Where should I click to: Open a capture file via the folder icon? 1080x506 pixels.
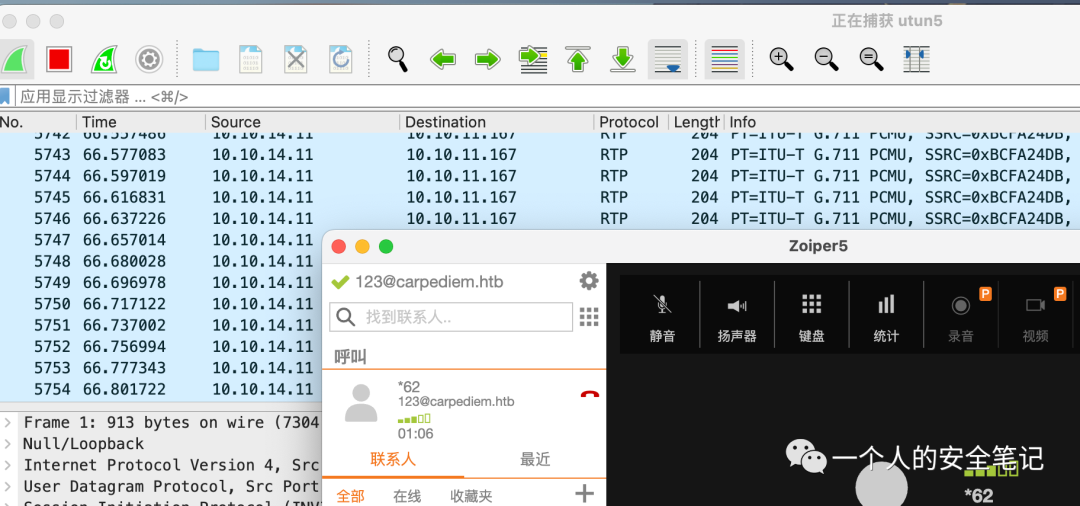point(206,59)
